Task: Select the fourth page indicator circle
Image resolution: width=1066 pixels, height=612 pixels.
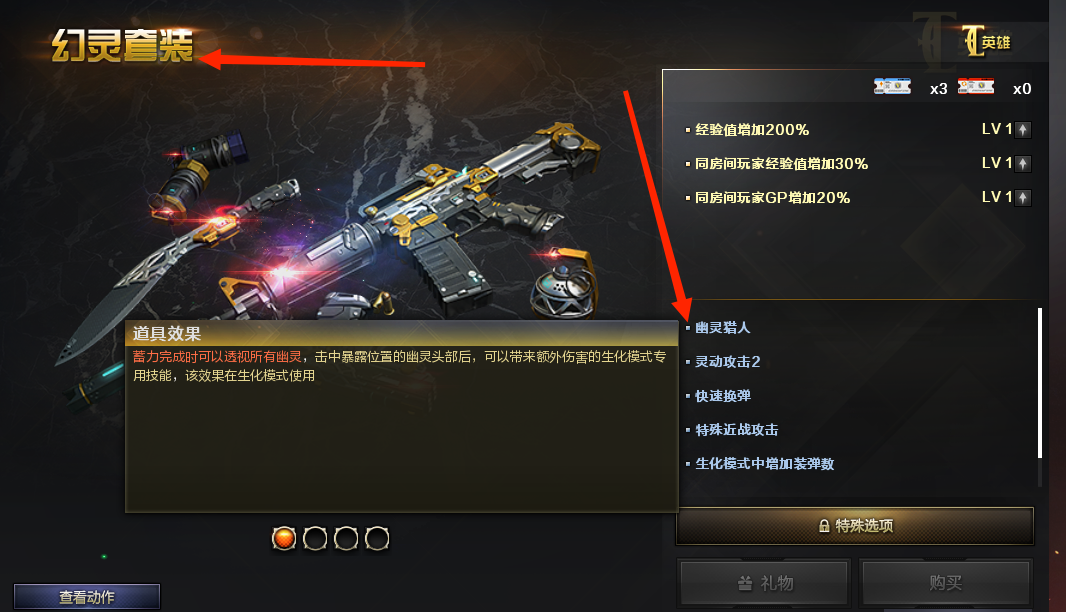Action: click(377, 538)
